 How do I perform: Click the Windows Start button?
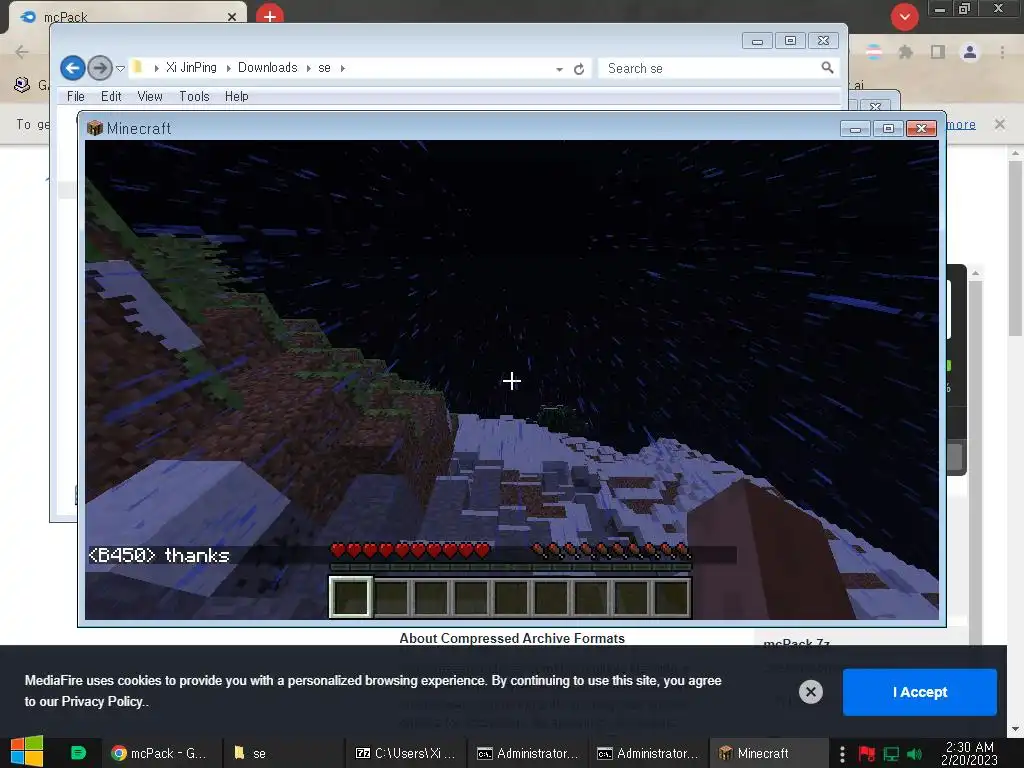(x=27, y=752)
